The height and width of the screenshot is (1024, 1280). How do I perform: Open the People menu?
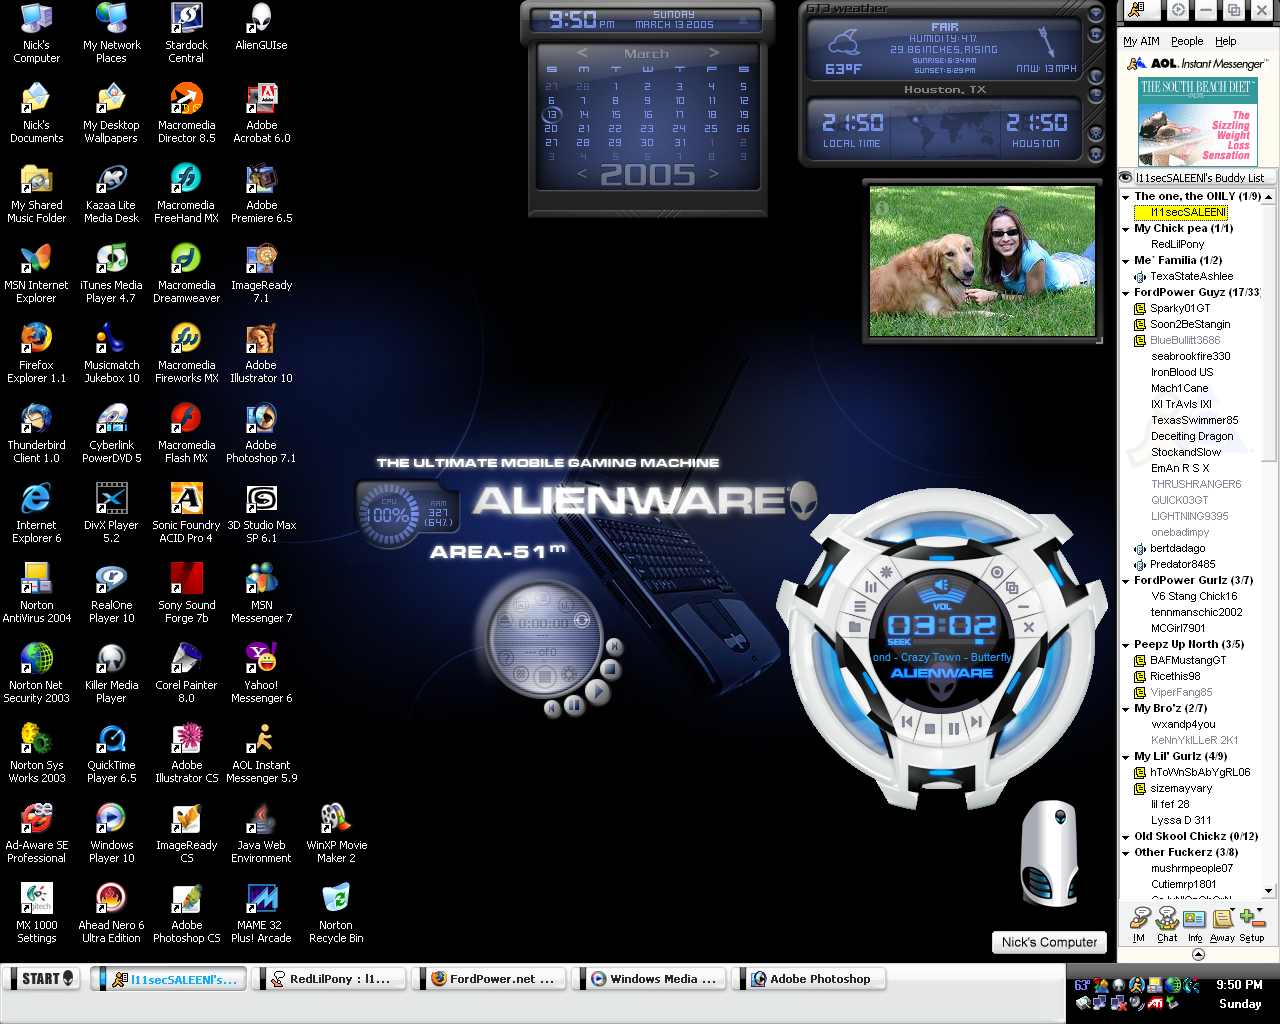point(1187,41)
